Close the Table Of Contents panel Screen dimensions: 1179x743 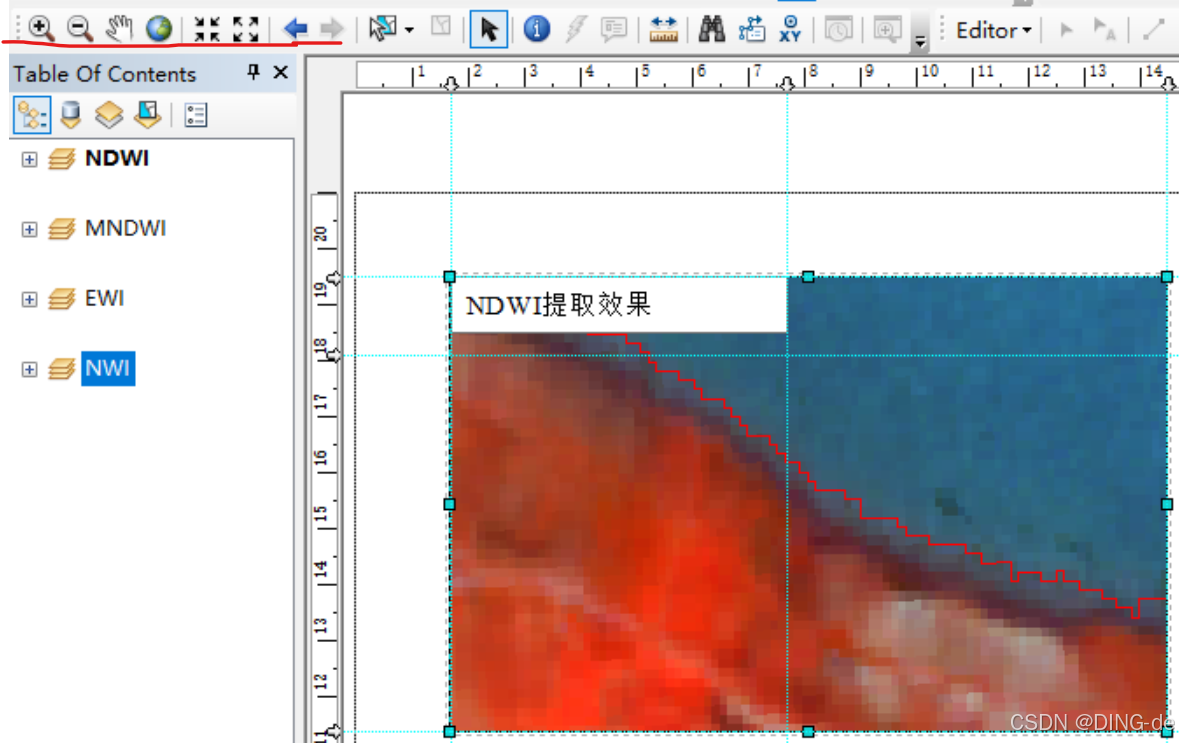(280, 72)
